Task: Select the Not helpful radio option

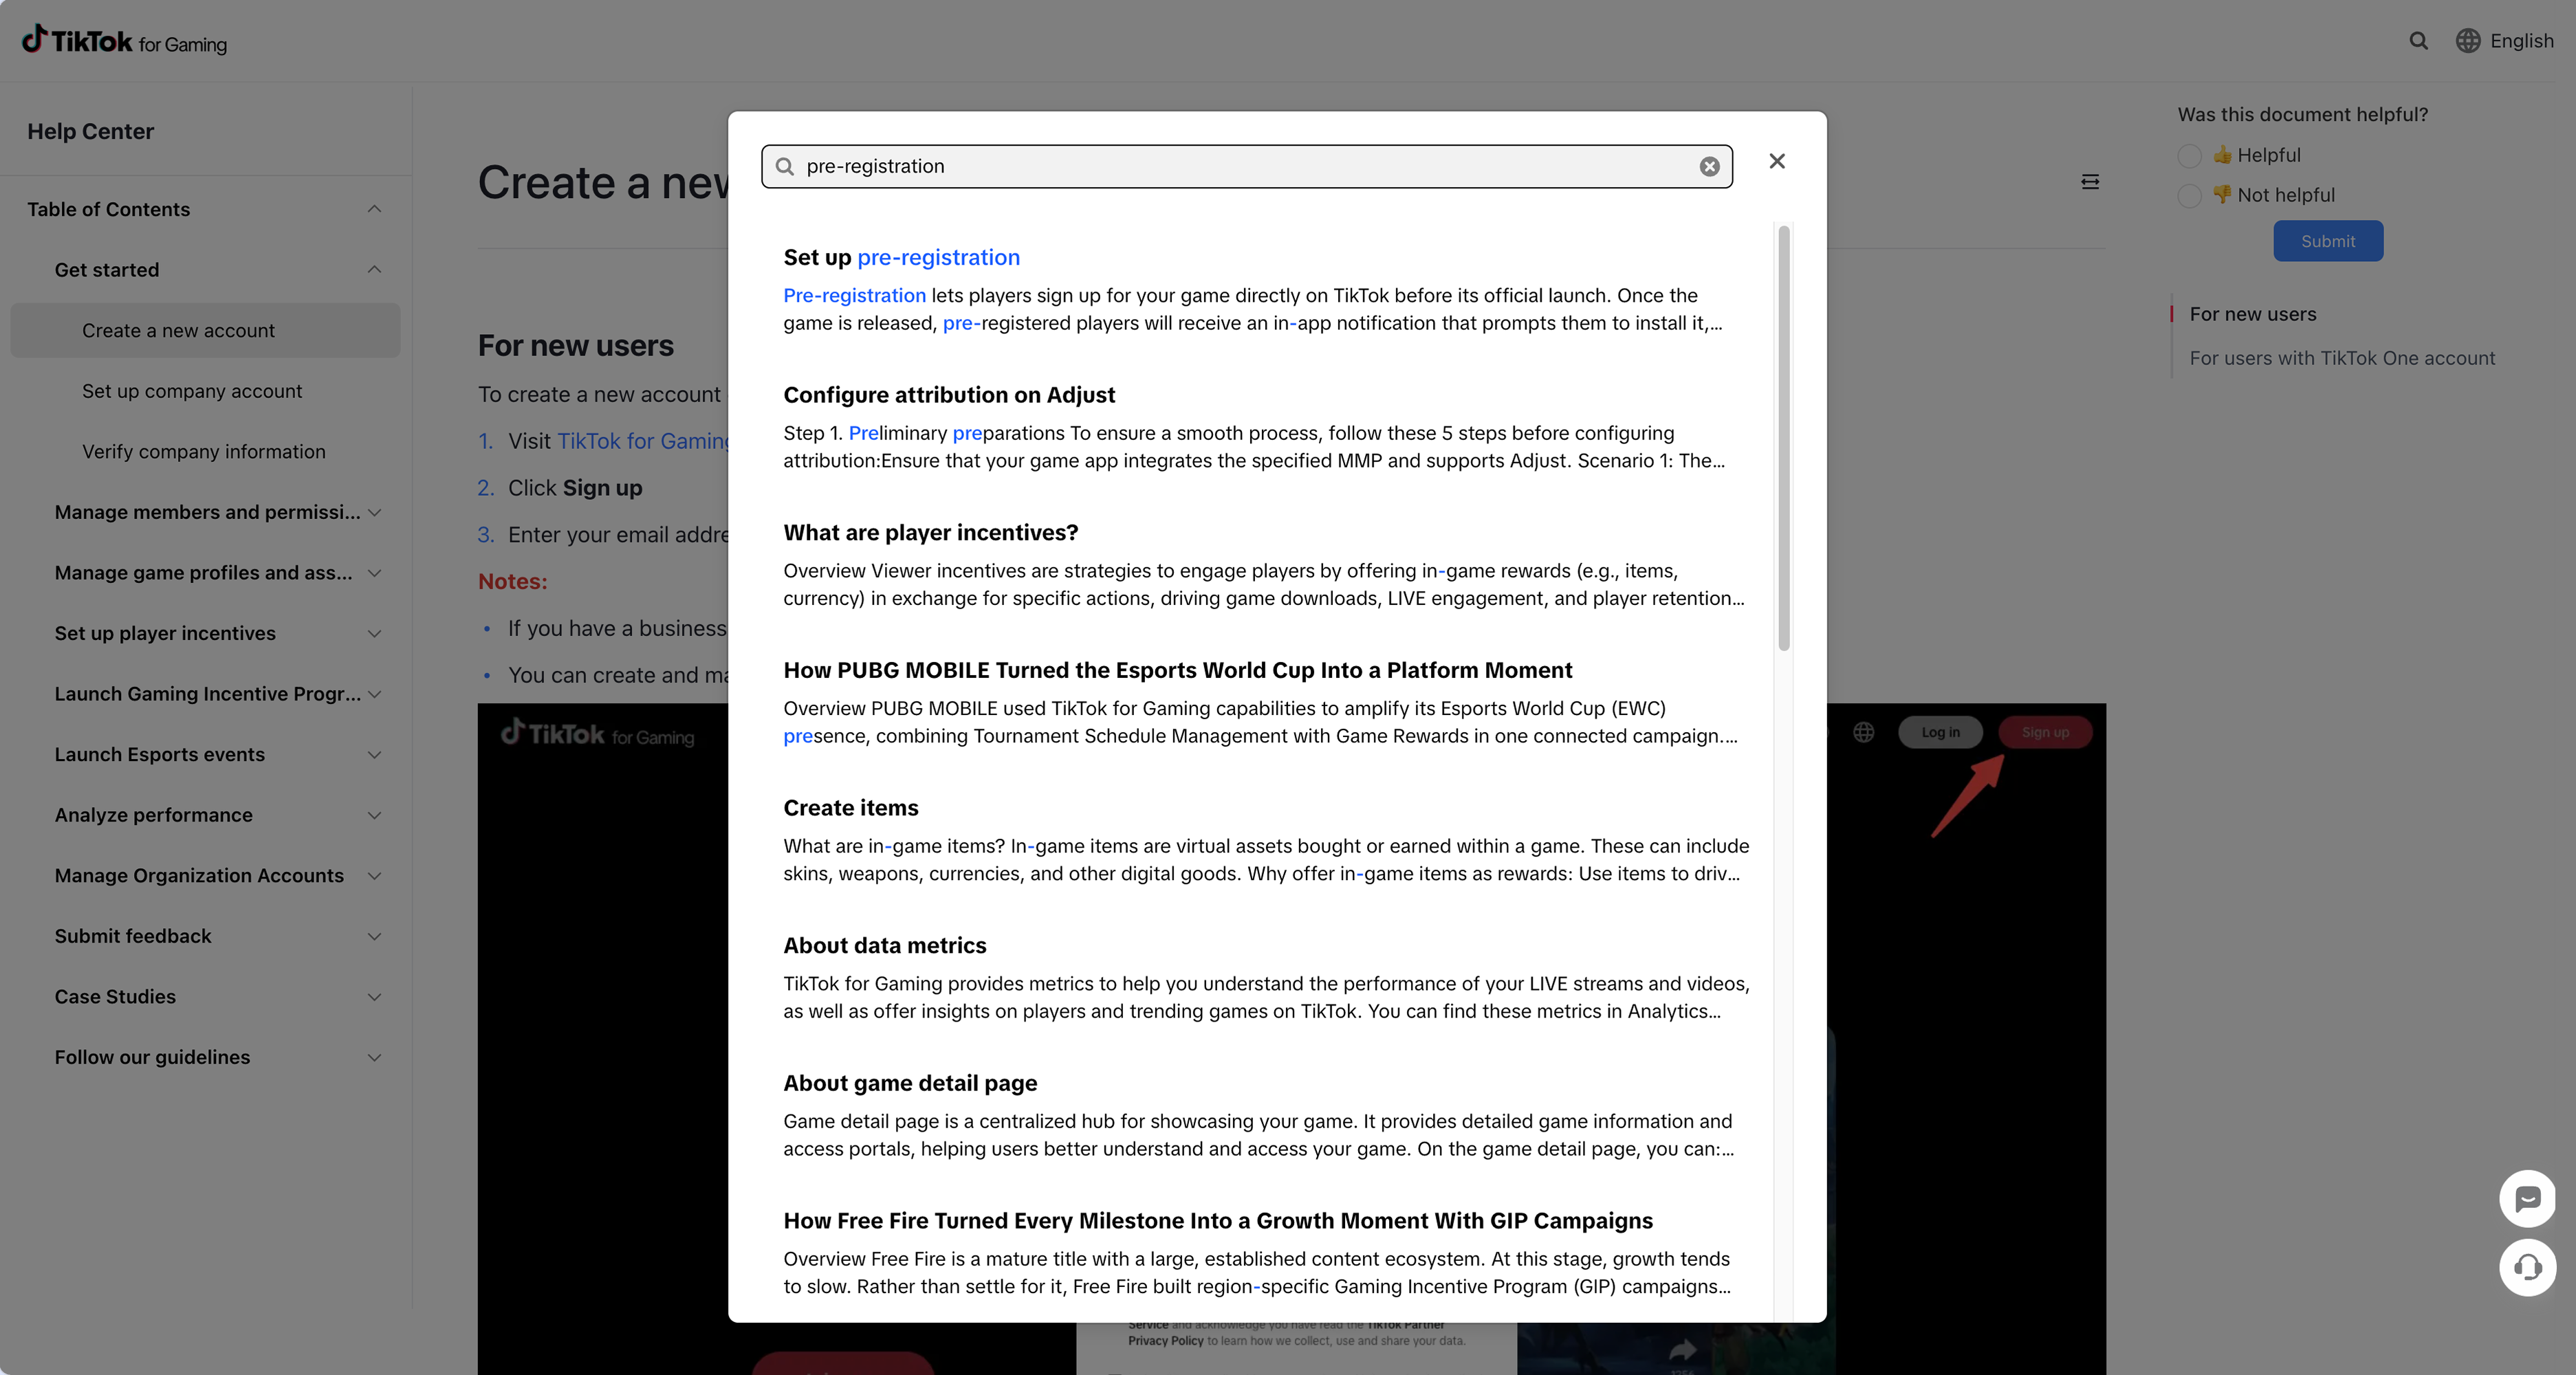Action: (x=2189, y=196)
